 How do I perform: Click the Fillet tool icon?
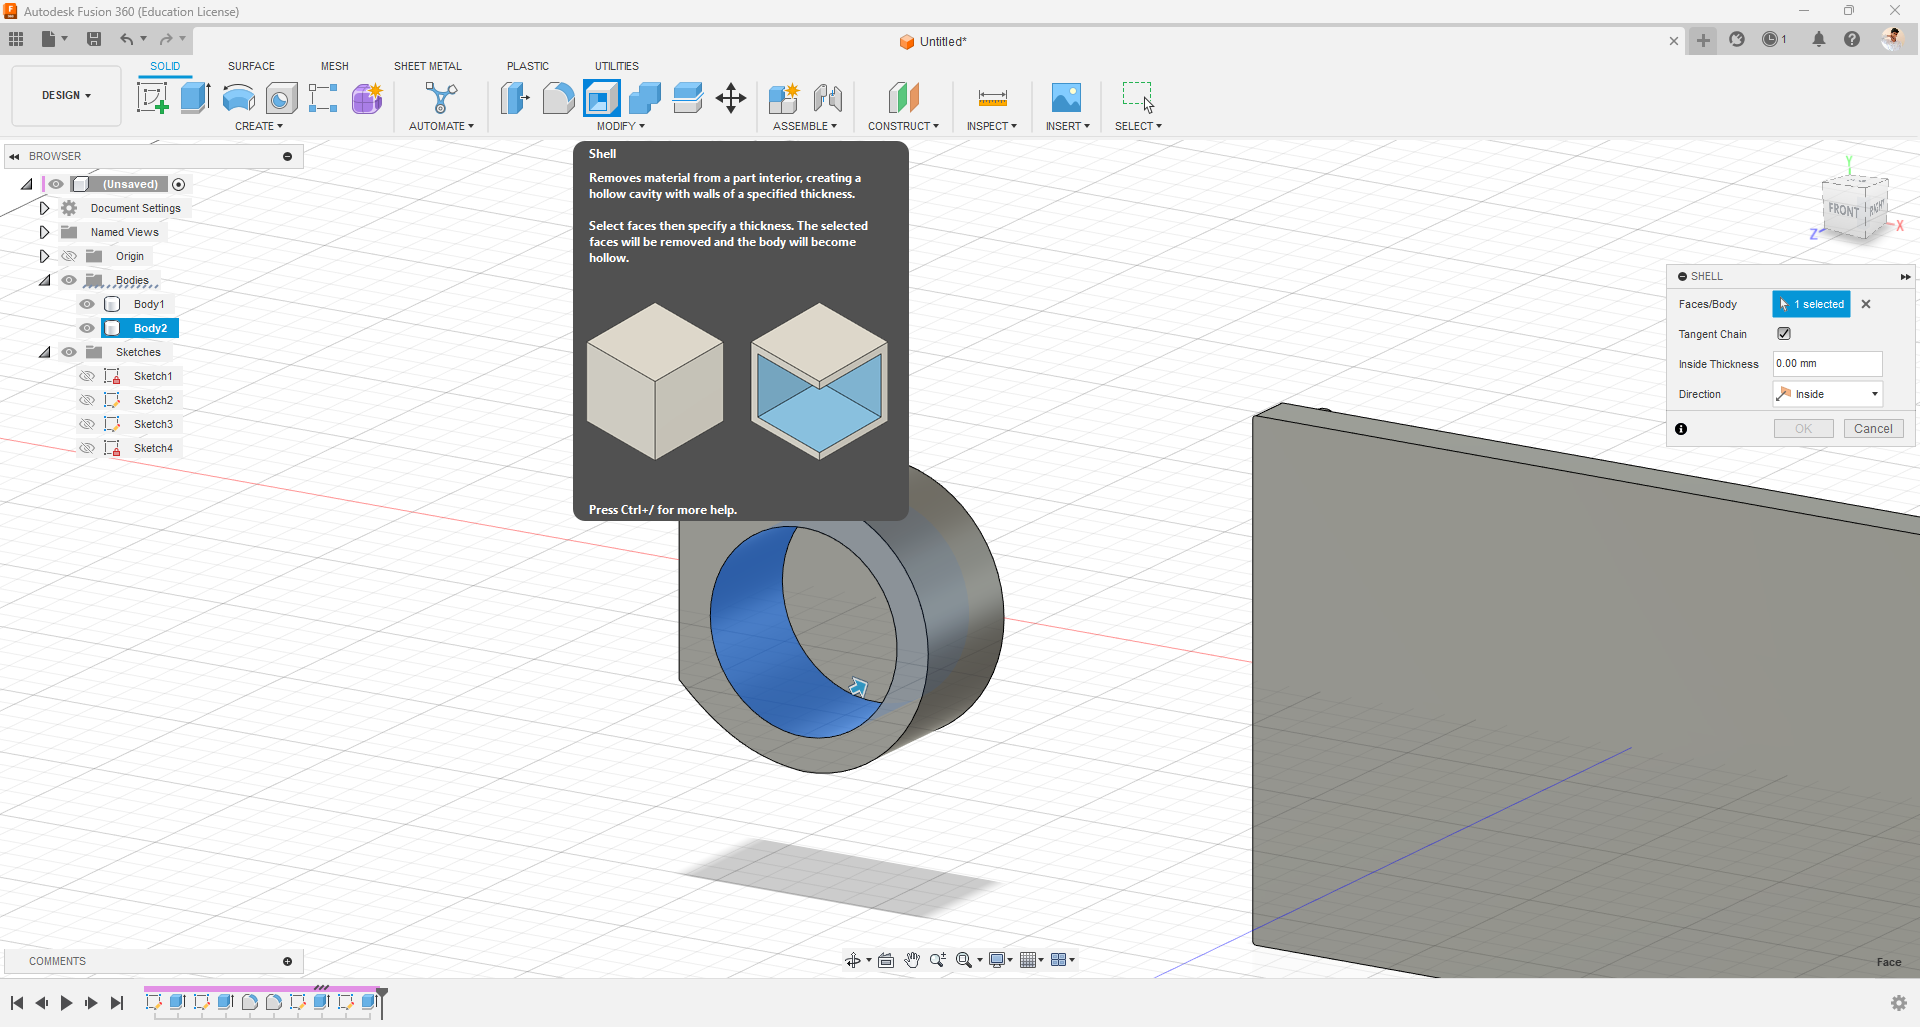pyautogui.click(x=558, y=98)
